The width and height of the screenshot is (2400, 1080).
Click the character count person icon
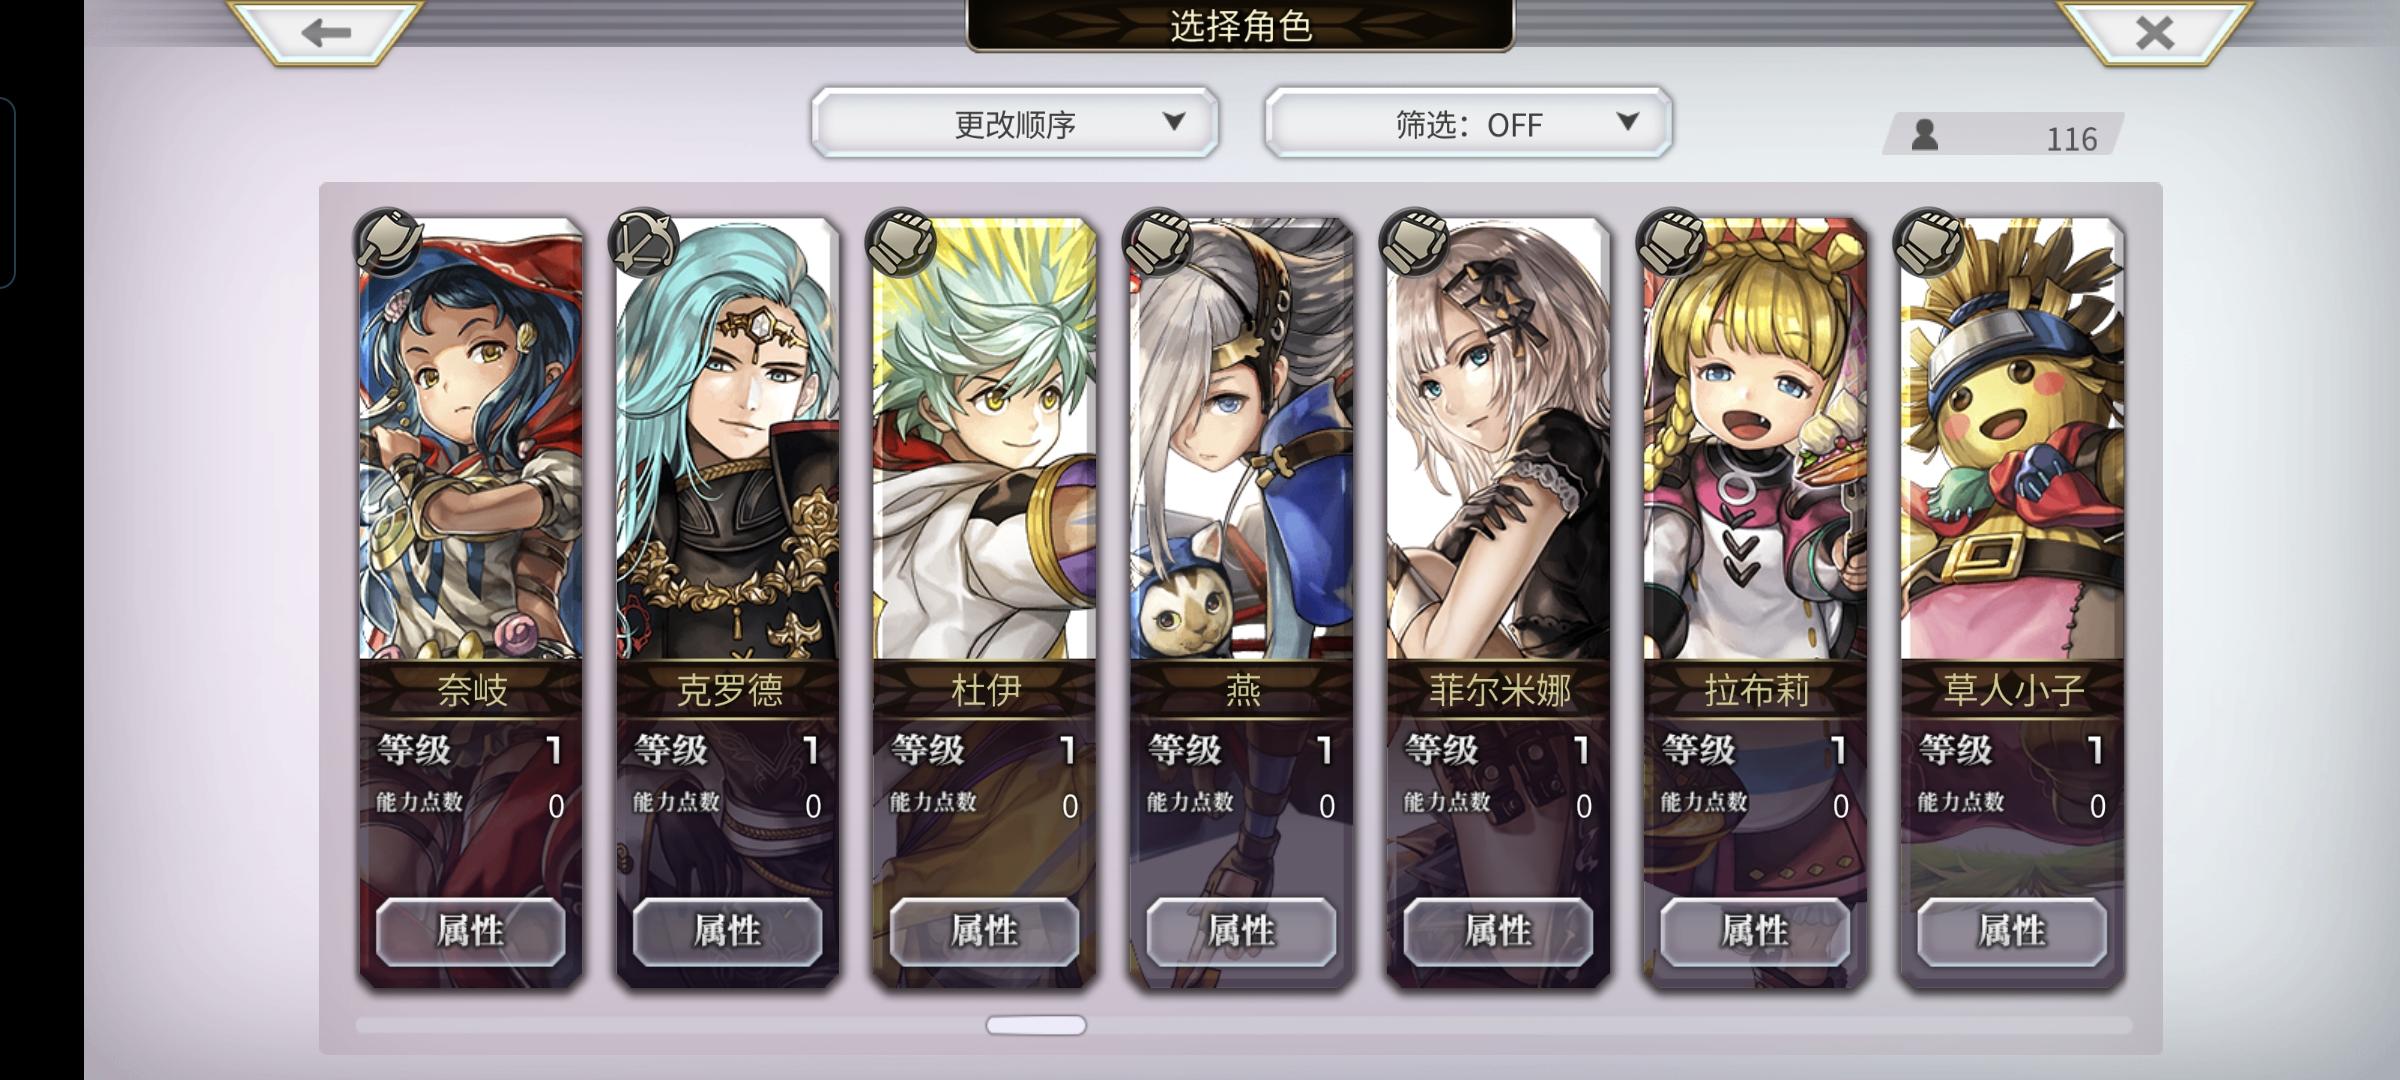1925,135
